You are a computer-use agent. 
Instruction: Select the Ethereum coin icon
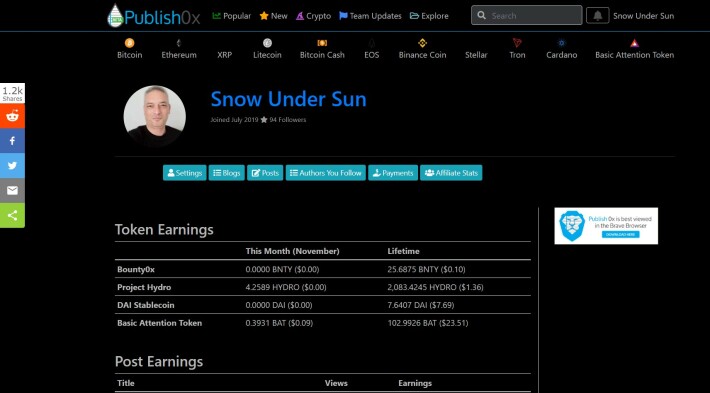[x=179, y=43]
